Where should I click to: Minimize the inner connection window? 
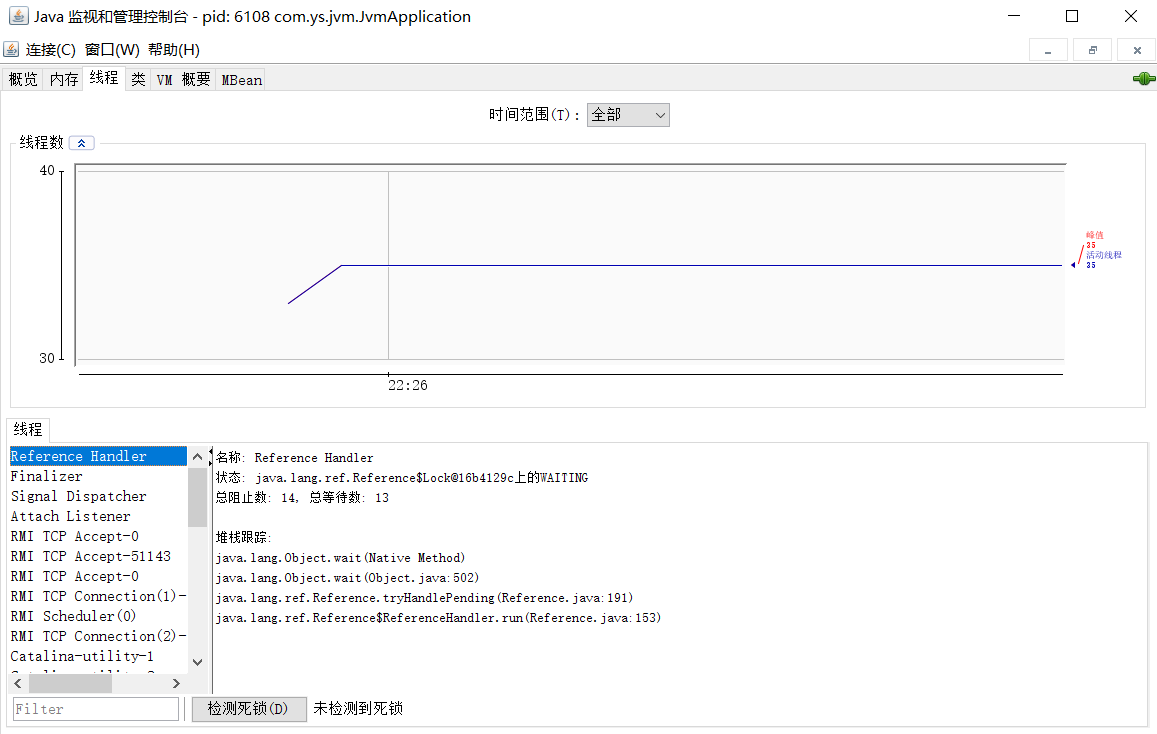point(1048,51)
